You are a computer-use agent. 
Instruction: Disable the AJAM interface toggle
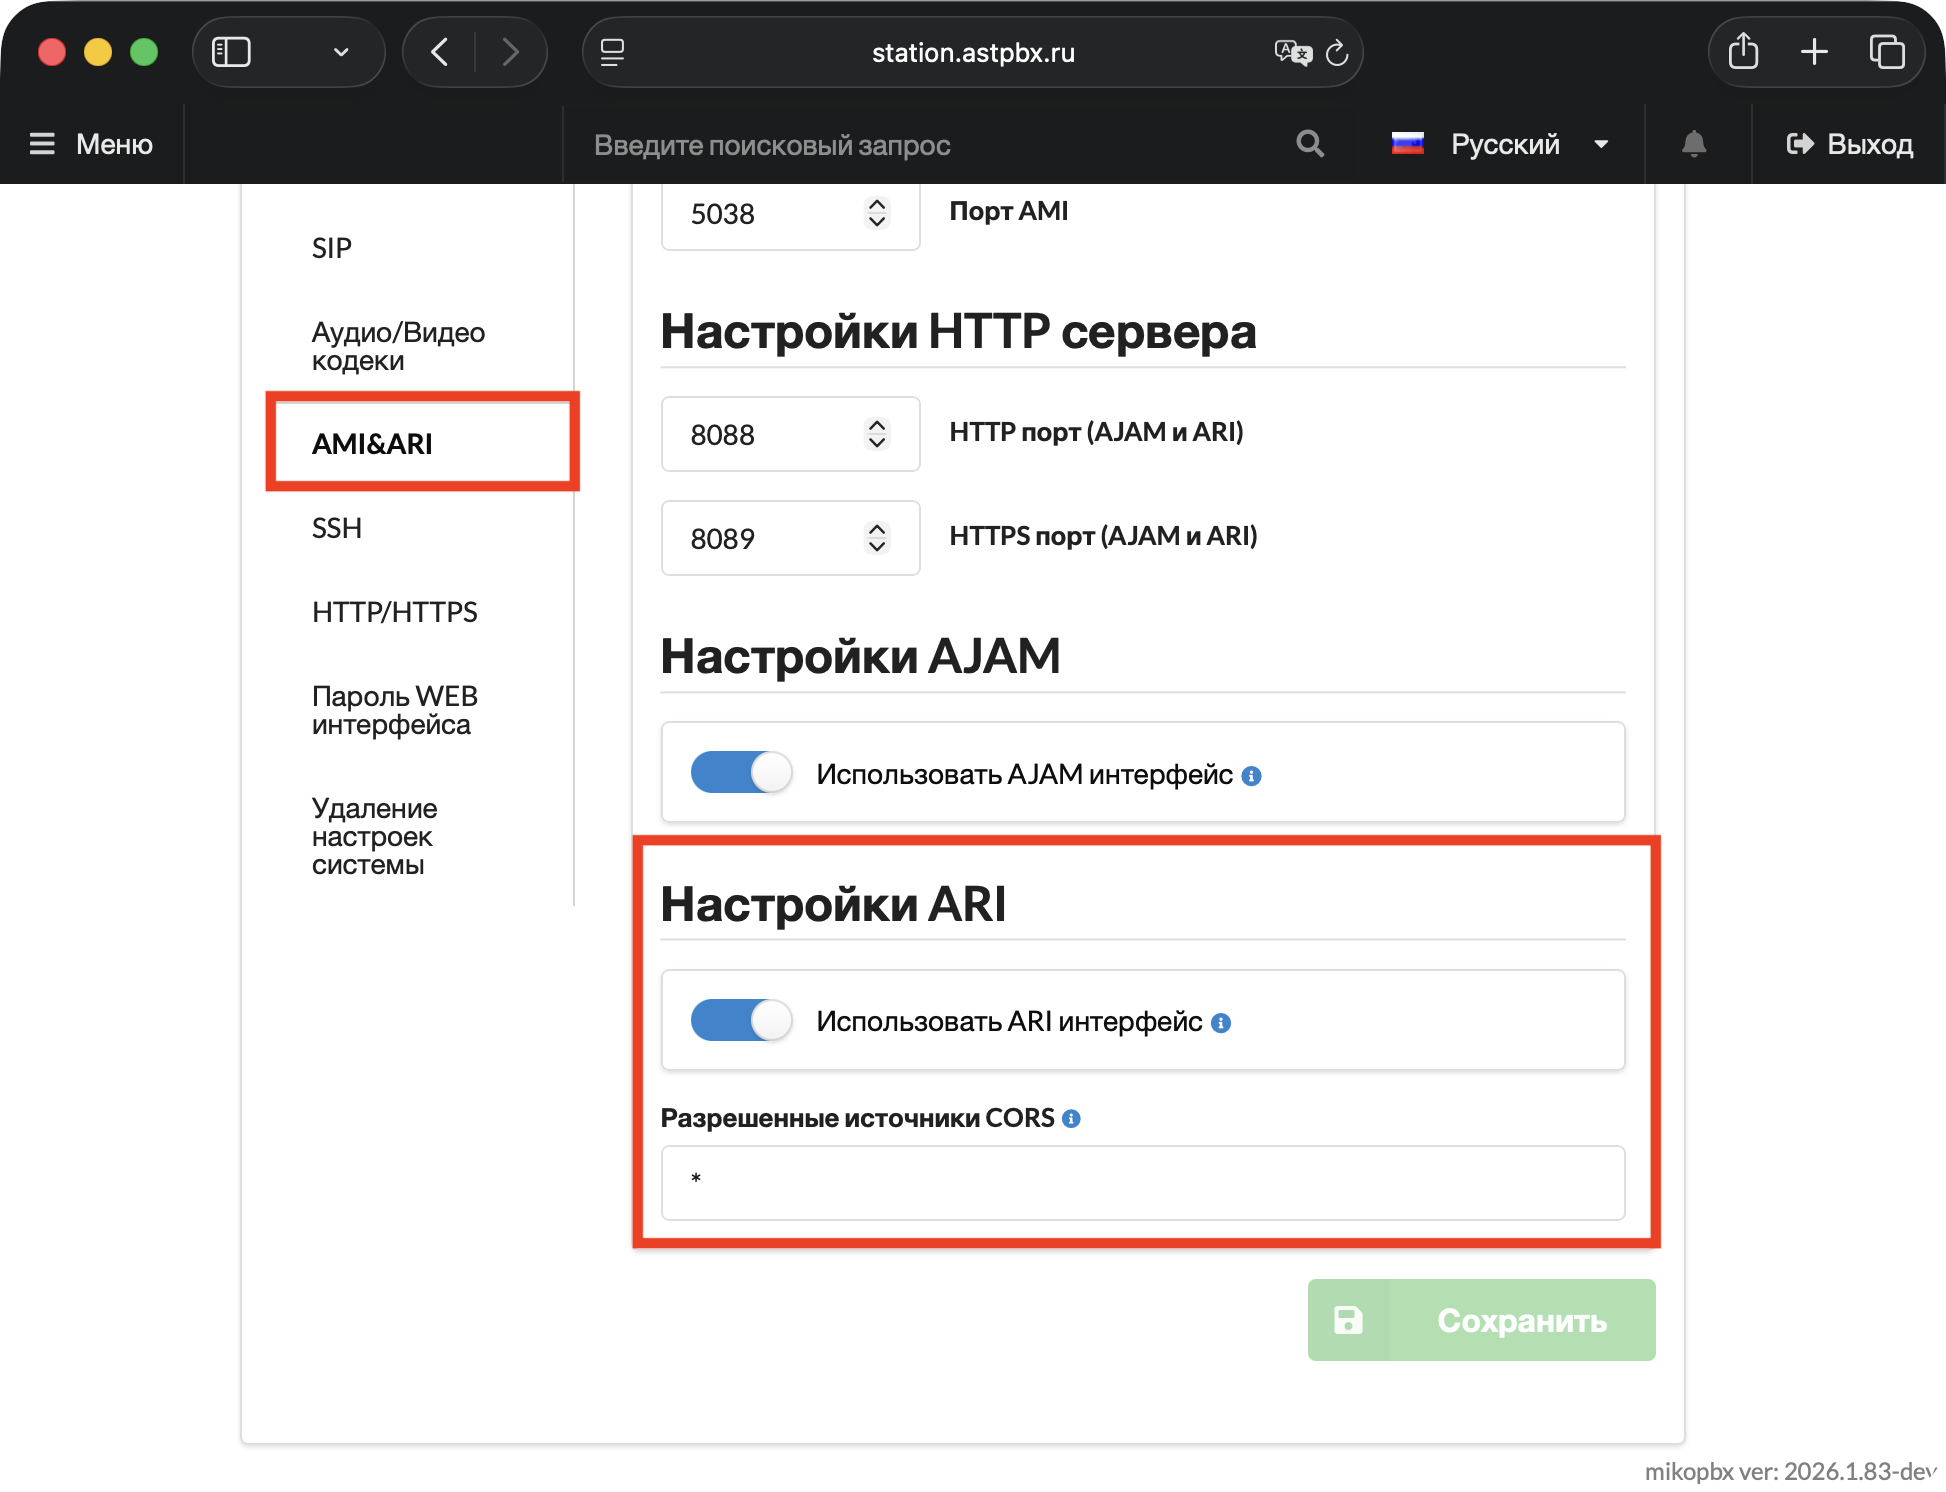[741, 773]
